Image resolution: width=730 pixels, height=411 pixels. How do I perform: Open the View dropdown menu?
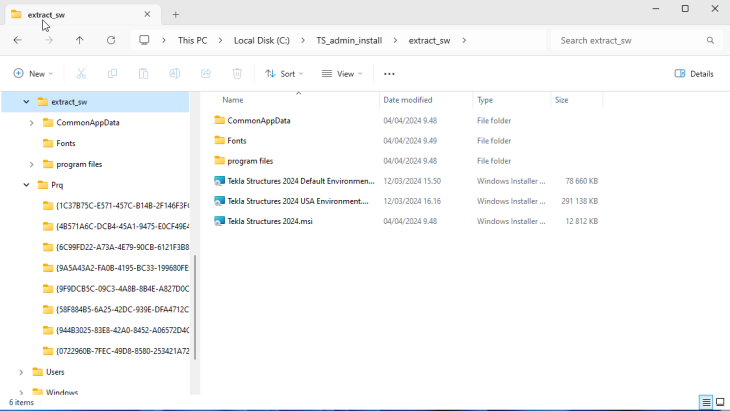tap(342, 74)
